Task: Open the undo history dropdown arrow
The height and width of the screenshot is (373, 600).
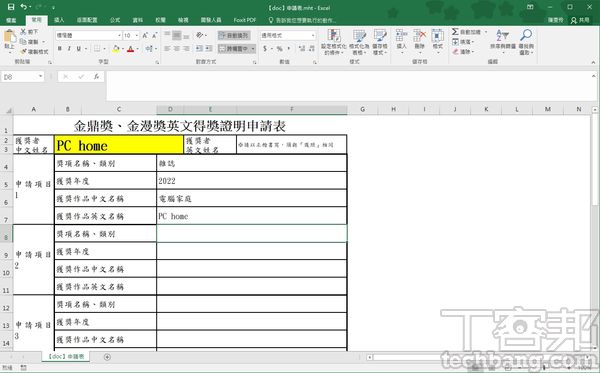Action: coord(31,7)
